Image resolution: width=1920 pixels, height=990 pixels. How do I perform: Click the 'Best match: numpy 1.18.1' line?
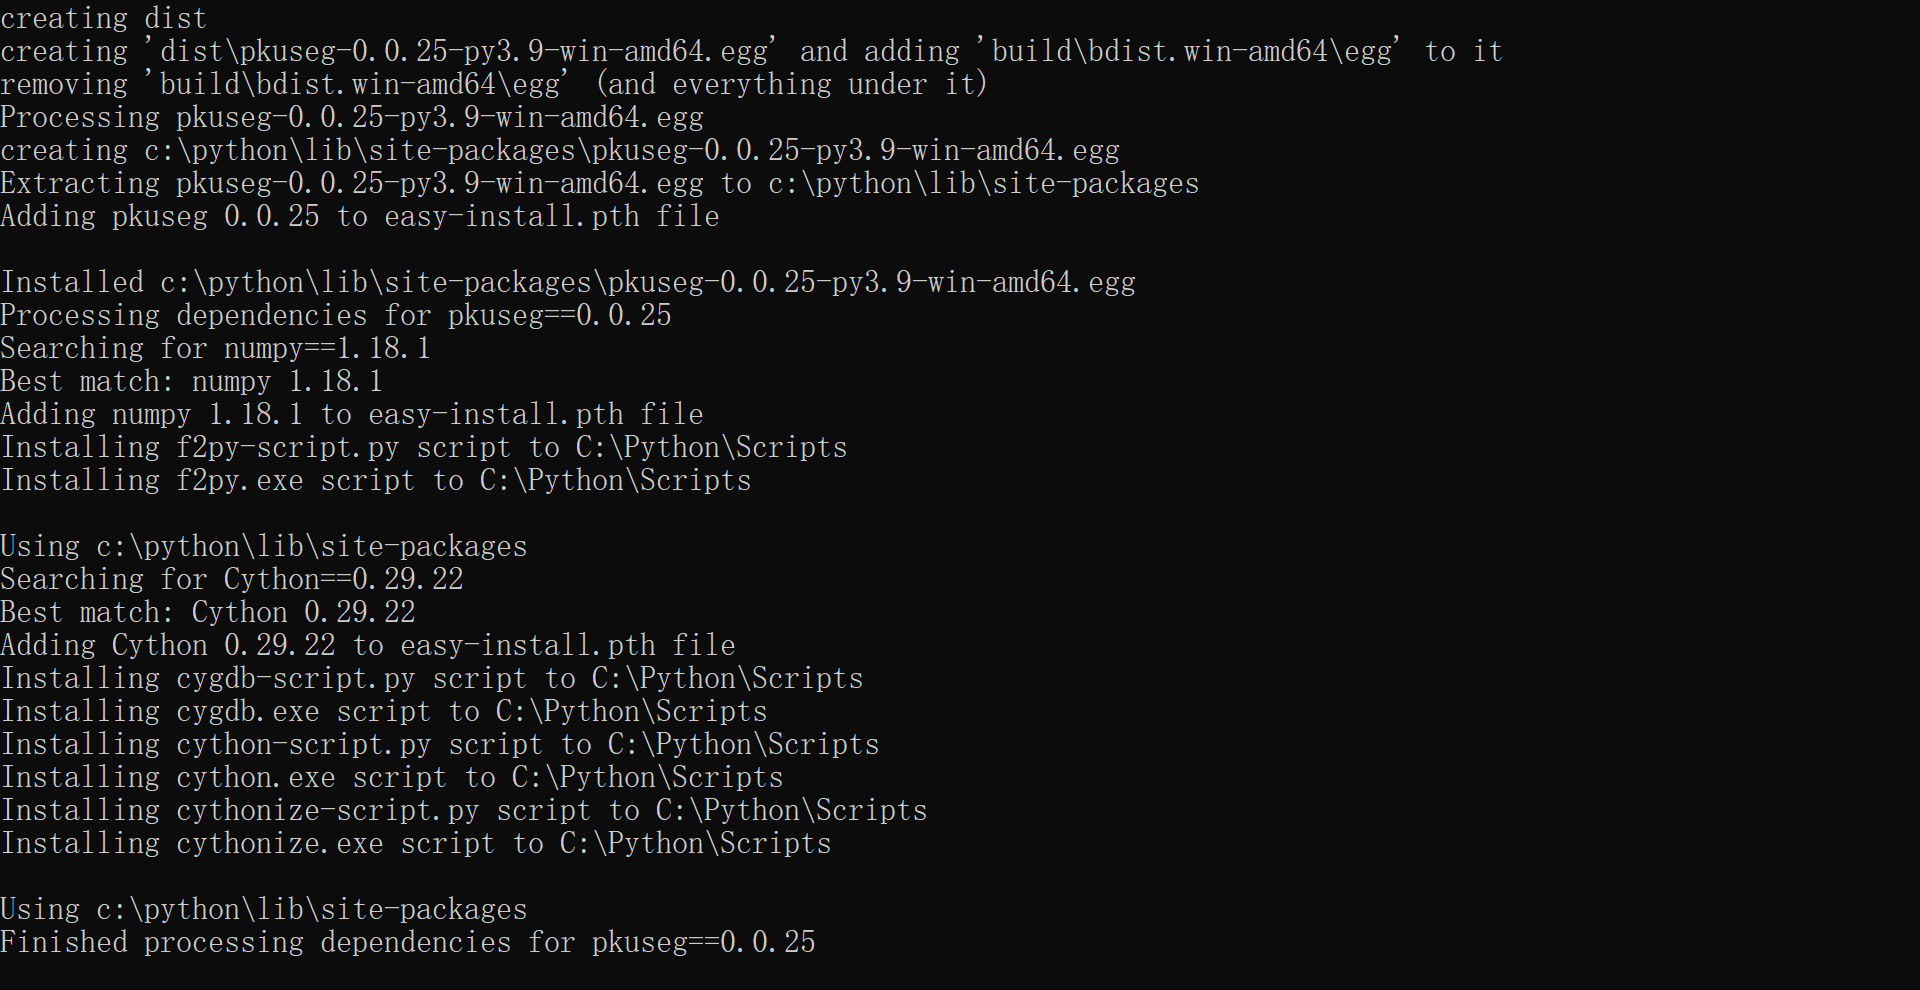click(x=191, y=381)
